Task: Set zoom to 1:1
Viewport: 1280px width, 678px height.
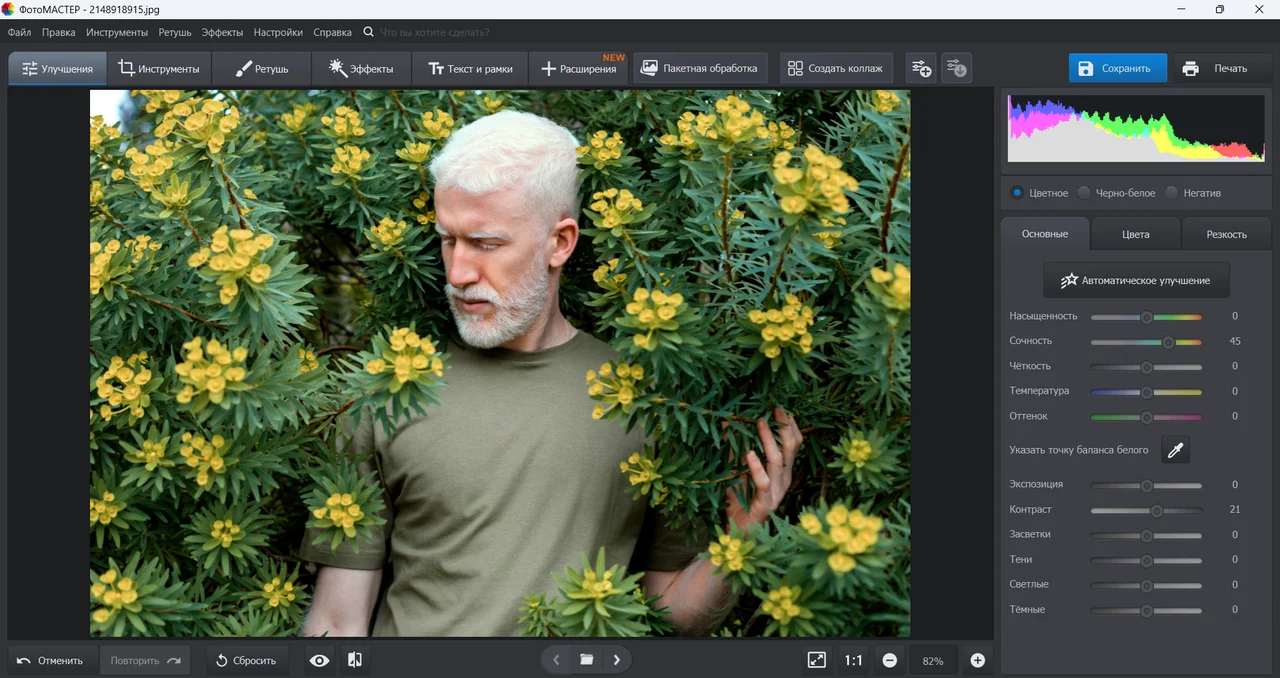Action: point(853,660)
